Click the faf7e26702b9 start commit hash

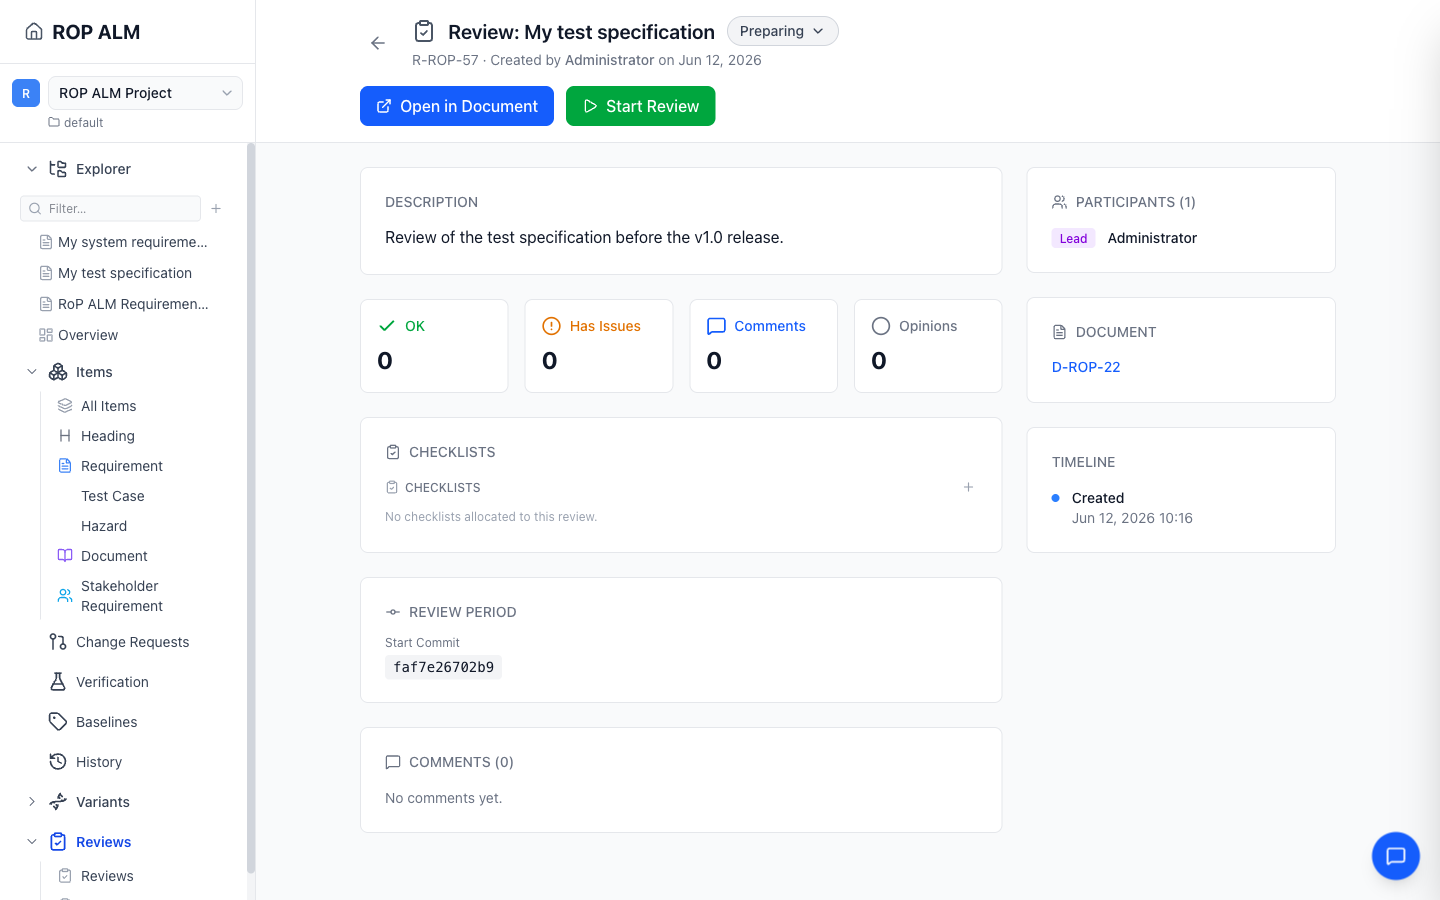click(444, 667)
